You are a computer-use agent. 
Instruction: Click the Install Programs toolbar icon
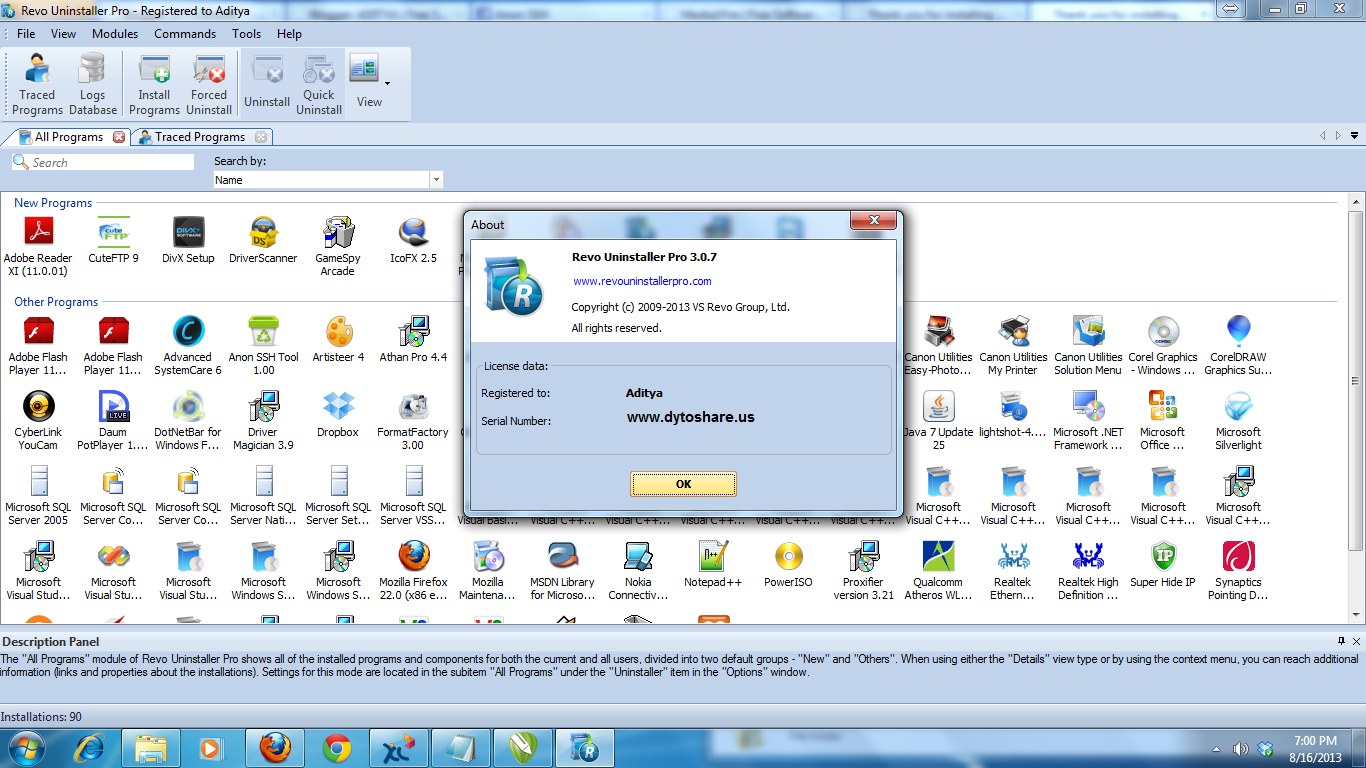(x=154, y=84)
